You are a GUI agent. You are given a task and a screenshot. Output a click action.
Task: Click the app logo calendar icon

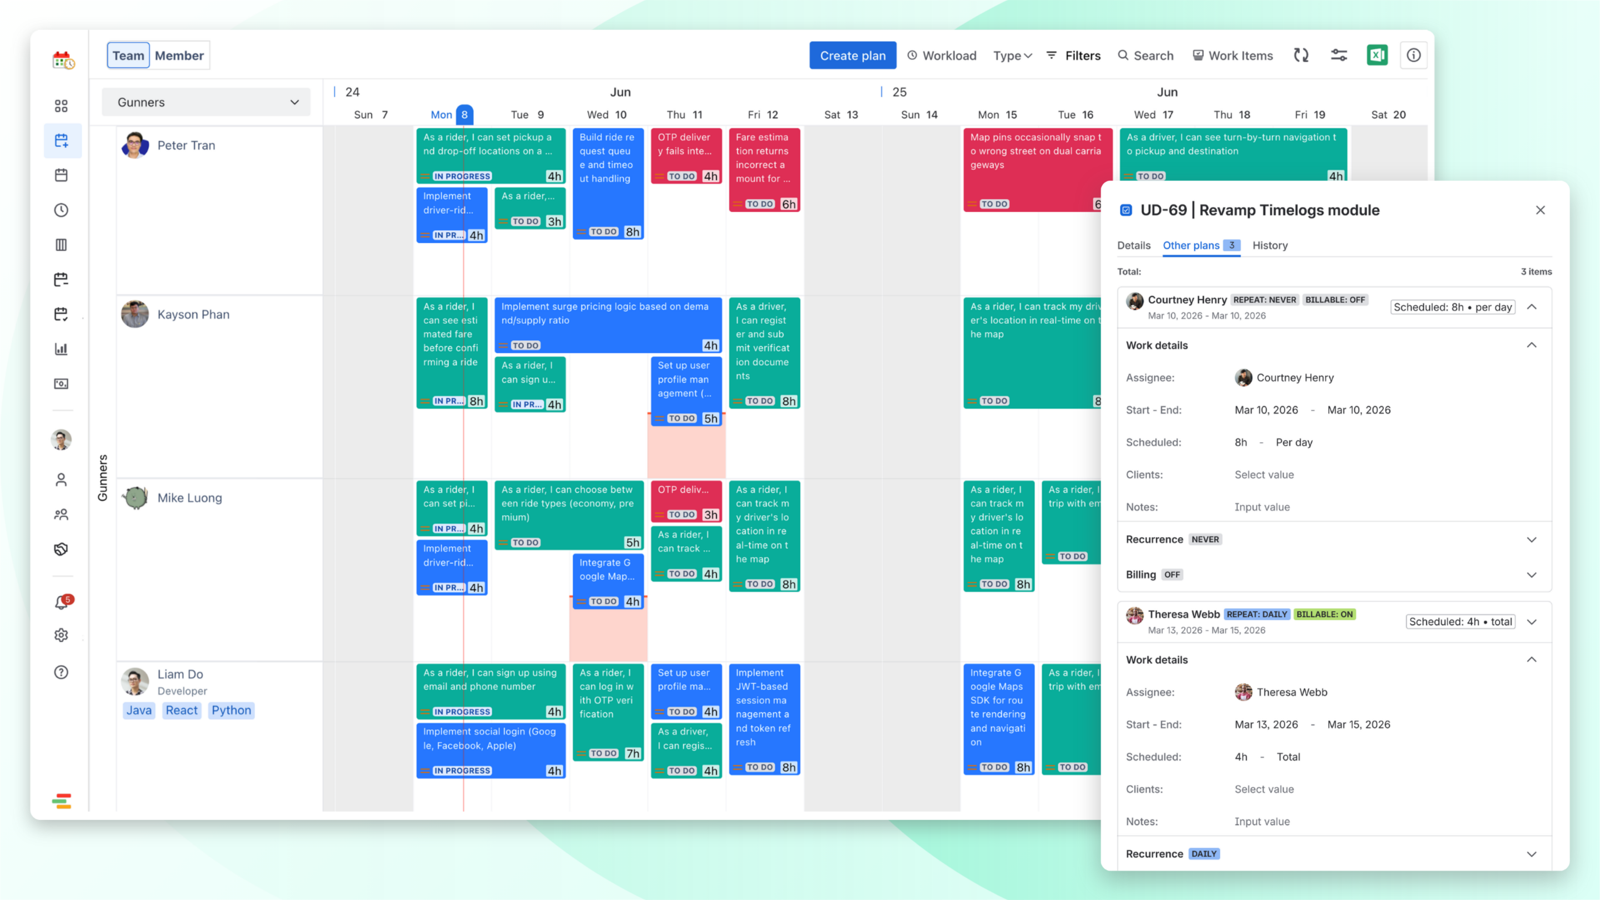click(63, 60)
